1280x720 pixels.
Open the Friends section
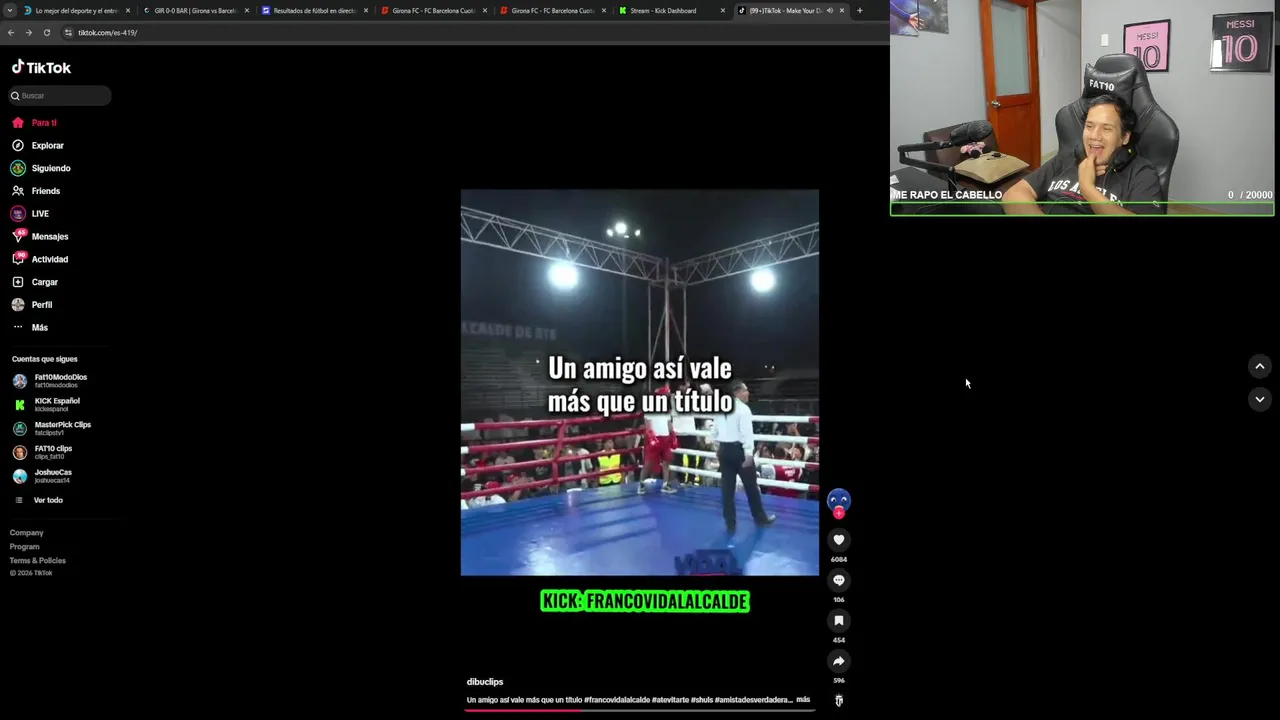(x=45, y=191)
